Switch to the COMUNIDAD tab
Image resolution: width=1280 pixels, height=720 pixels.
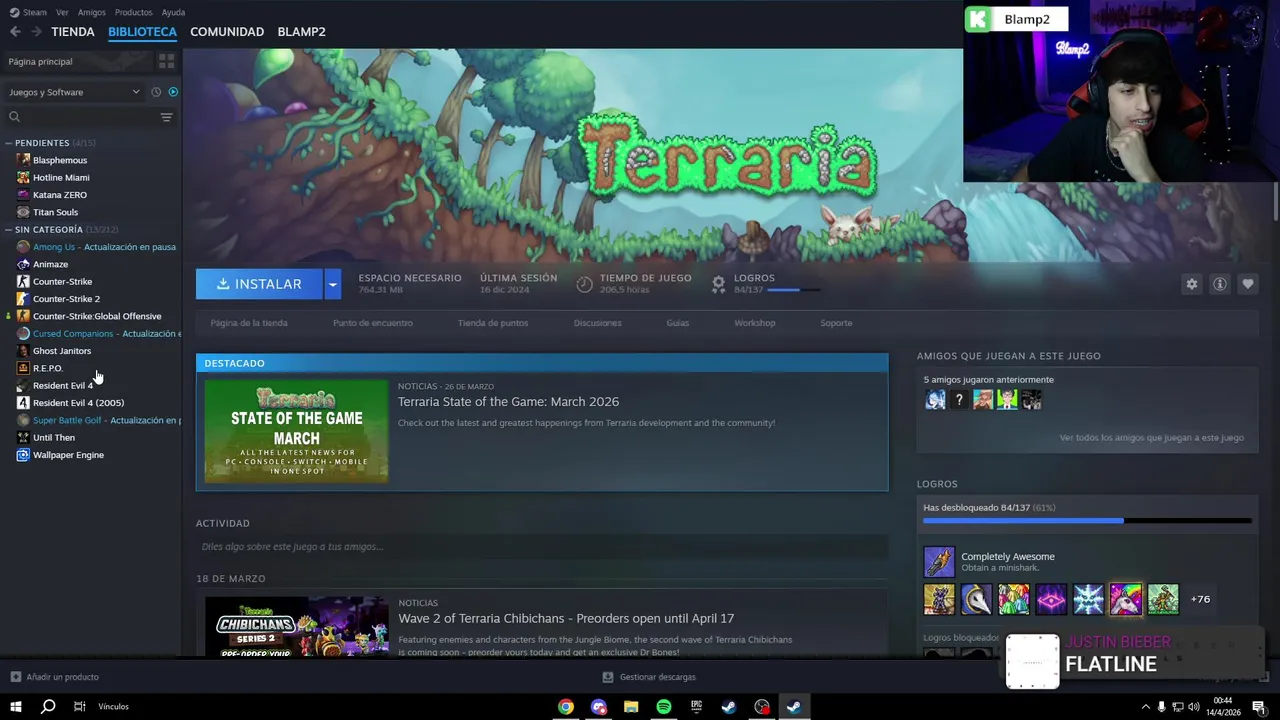[227, 32]
